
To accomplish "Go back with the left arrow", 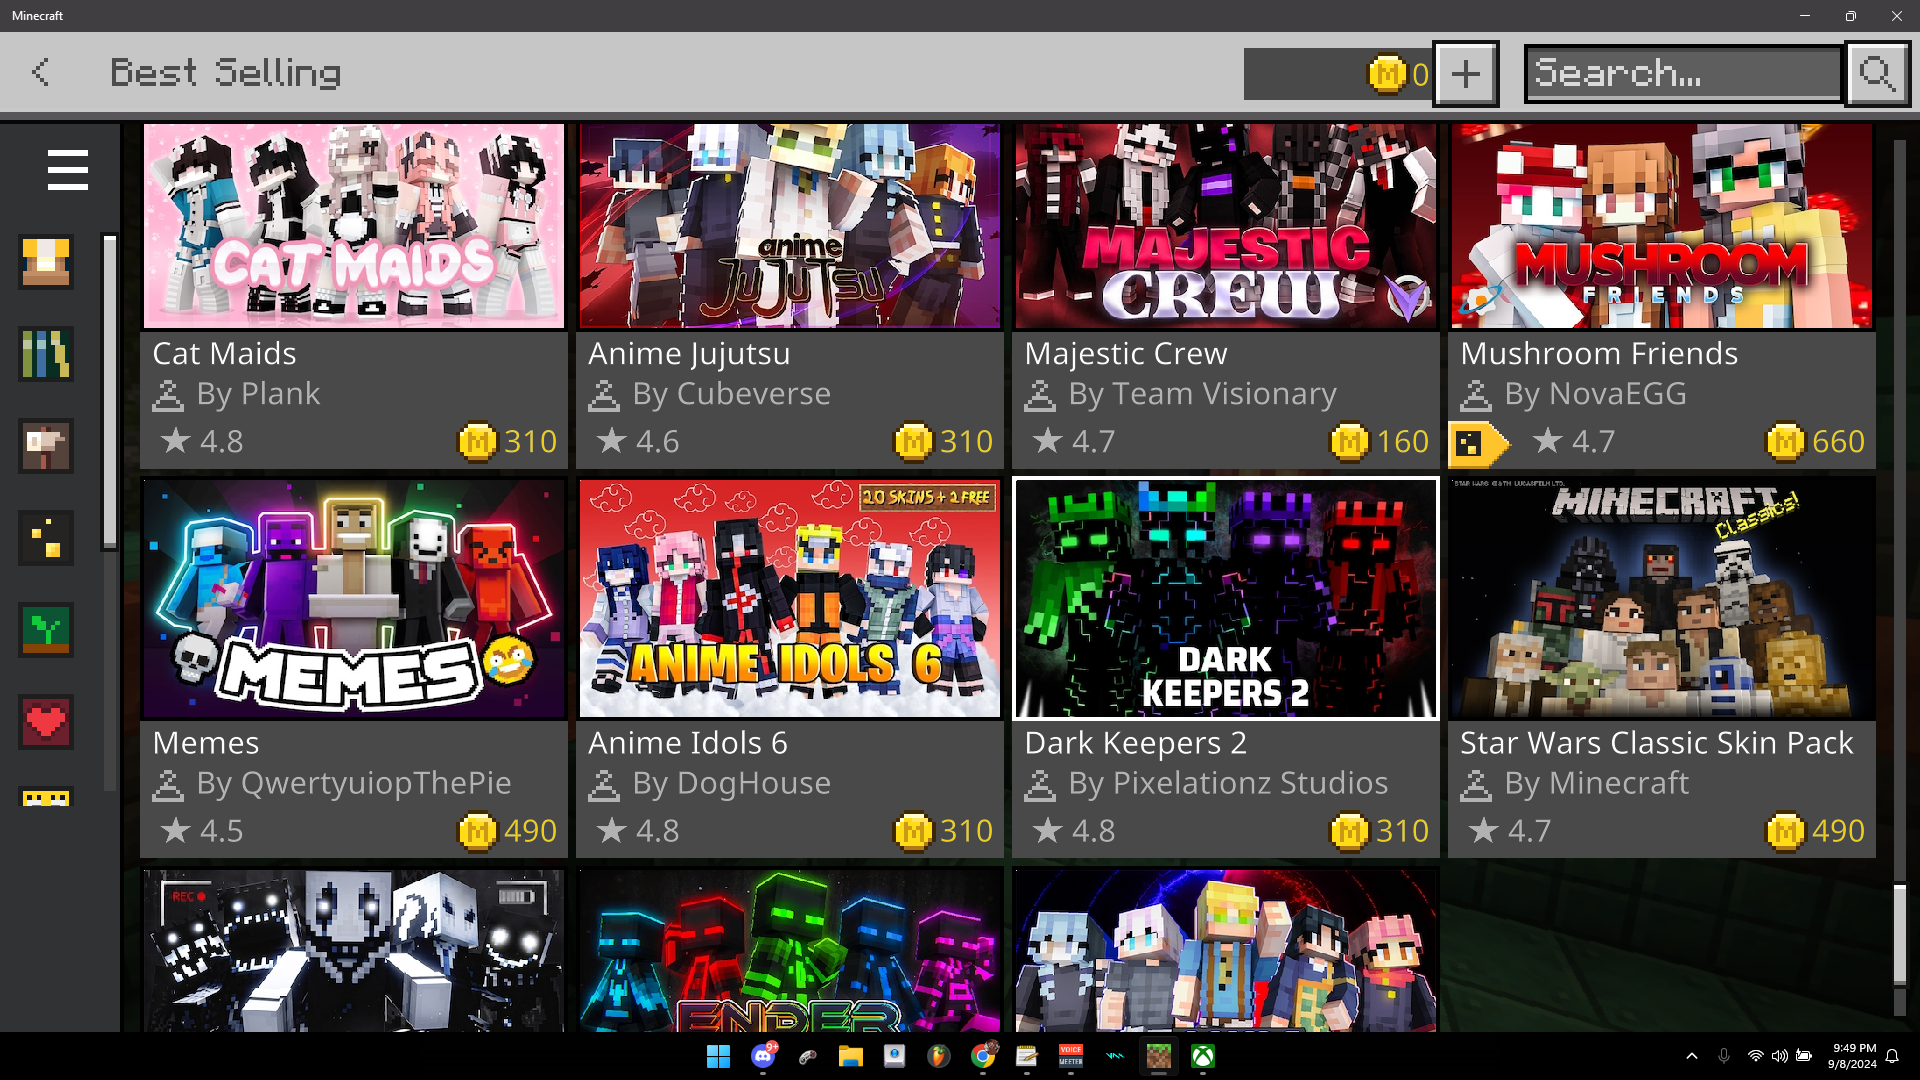I will pyautogui.click(x=41, y=72).
